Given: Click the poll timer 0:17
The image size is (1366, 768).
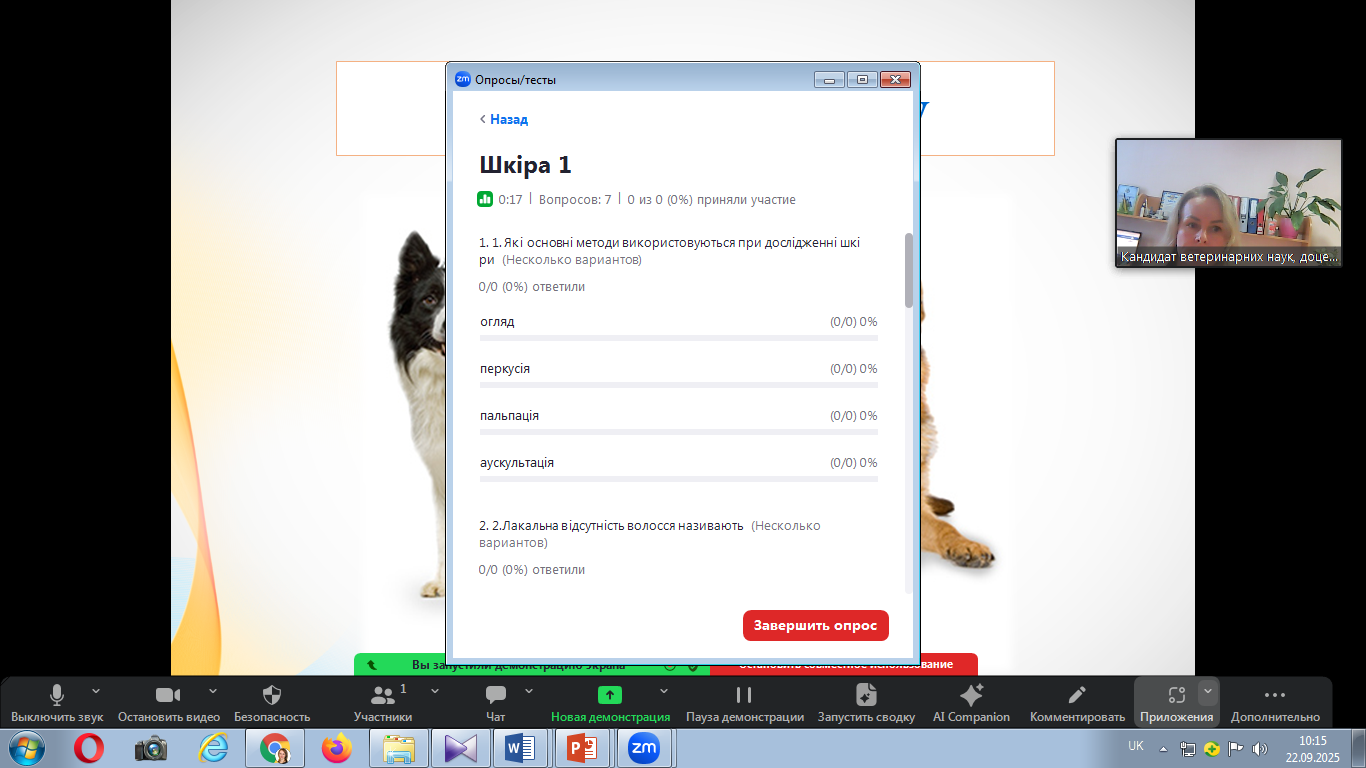Looking at the screenshot, I should (511, 199).
